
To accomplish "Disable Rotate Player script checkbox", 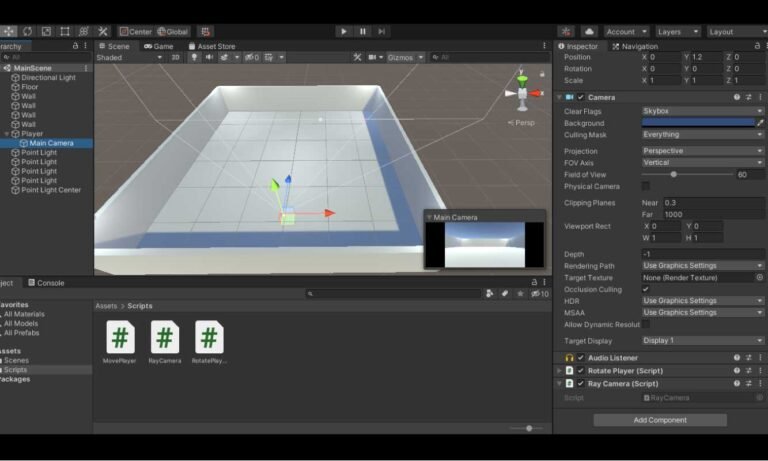I will coord(580,371).
